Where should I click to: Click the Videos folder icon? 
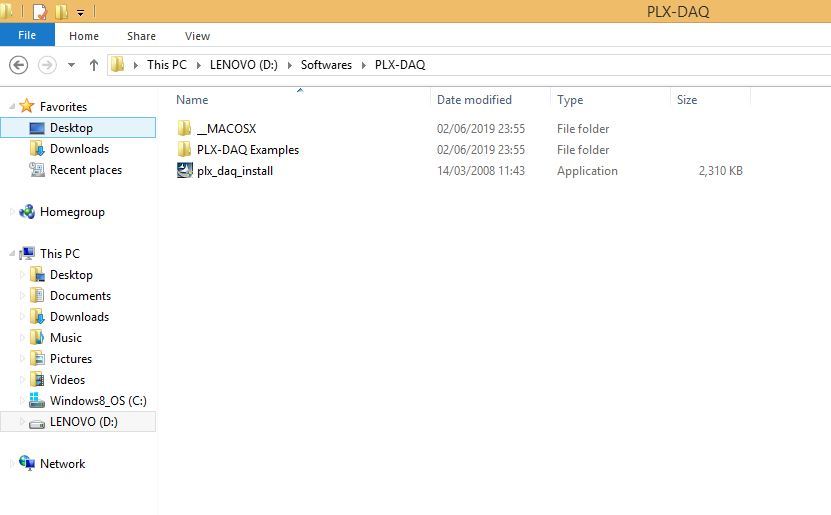37,379
